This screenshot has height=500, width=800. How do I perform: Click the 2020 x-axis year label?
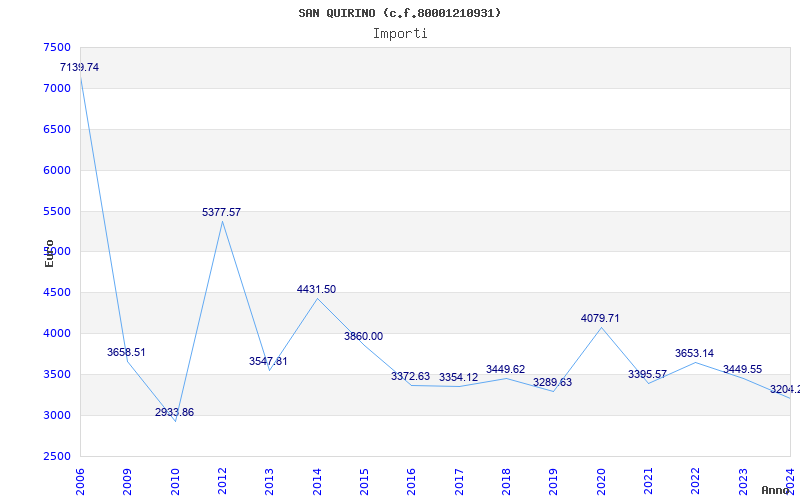point(601,482)
